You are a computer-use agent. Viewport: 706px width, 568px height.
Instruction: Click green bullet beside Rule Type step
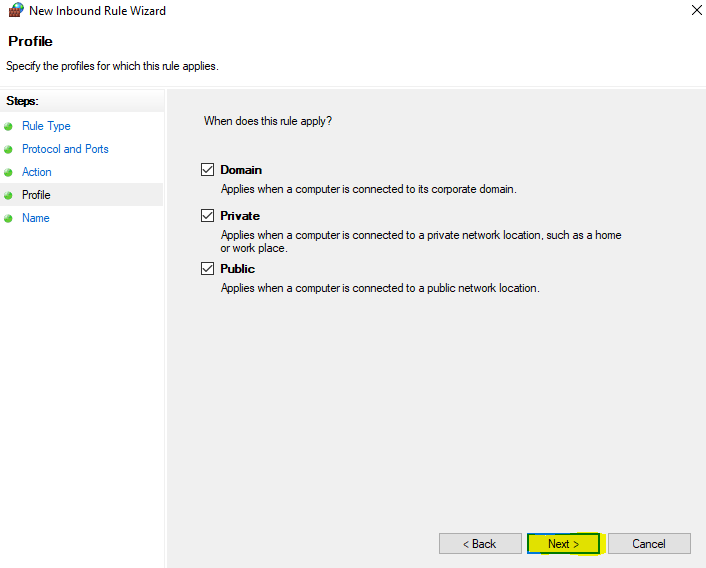point(9,127)
